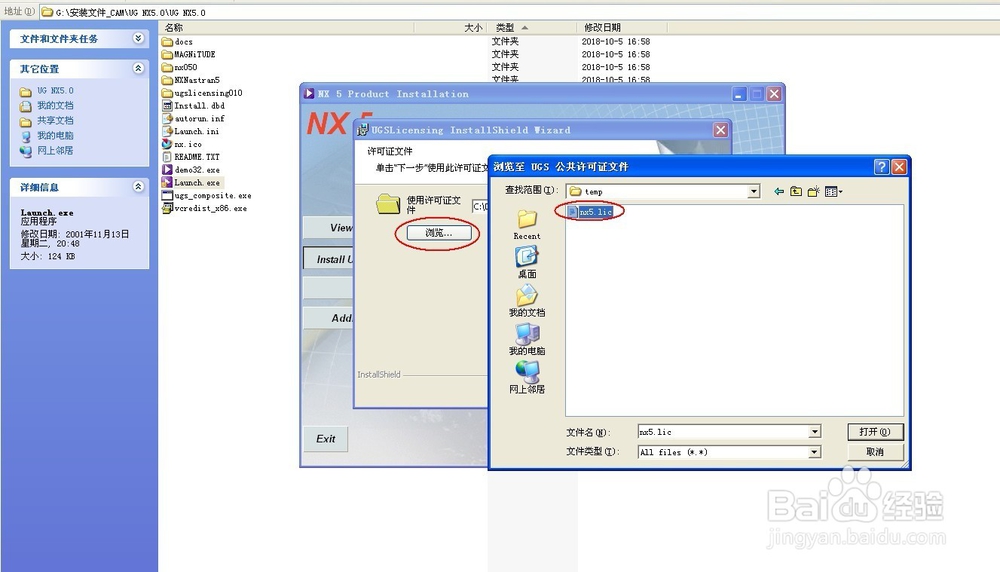The image size is (1000, 572).
Task: Click the Add button in NX 5 installer
Action: pyautogui.click(x=328, y=318)
